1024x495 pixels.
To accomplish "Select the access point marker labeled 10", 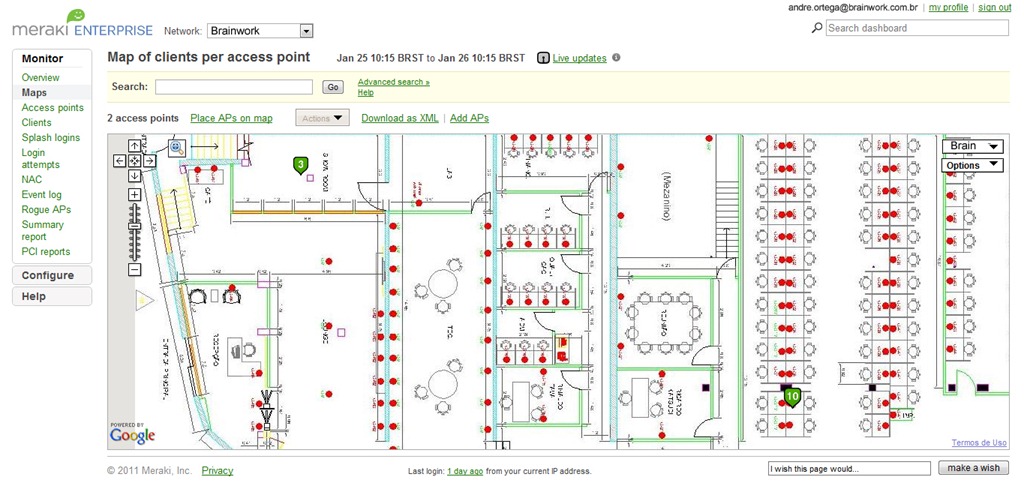I will point(792,396).
